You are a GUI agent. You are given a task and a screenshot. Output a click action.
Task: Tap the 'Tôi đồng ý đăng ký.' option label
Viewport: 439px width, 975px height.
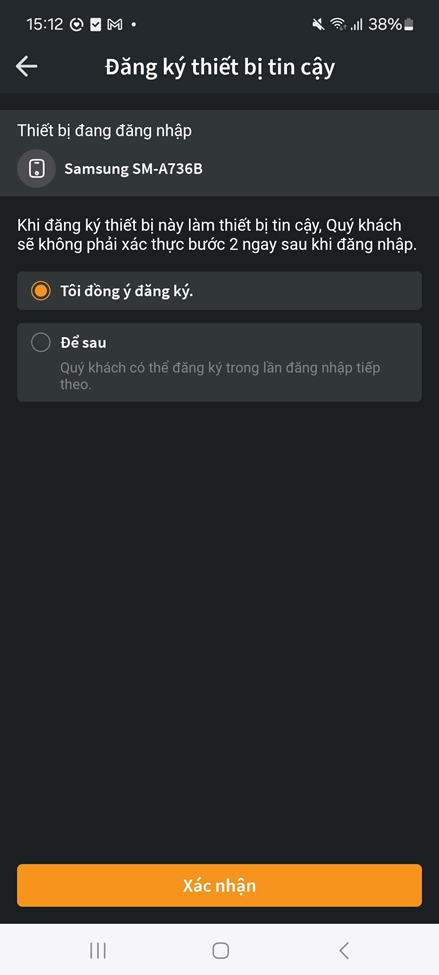(126, 291)
